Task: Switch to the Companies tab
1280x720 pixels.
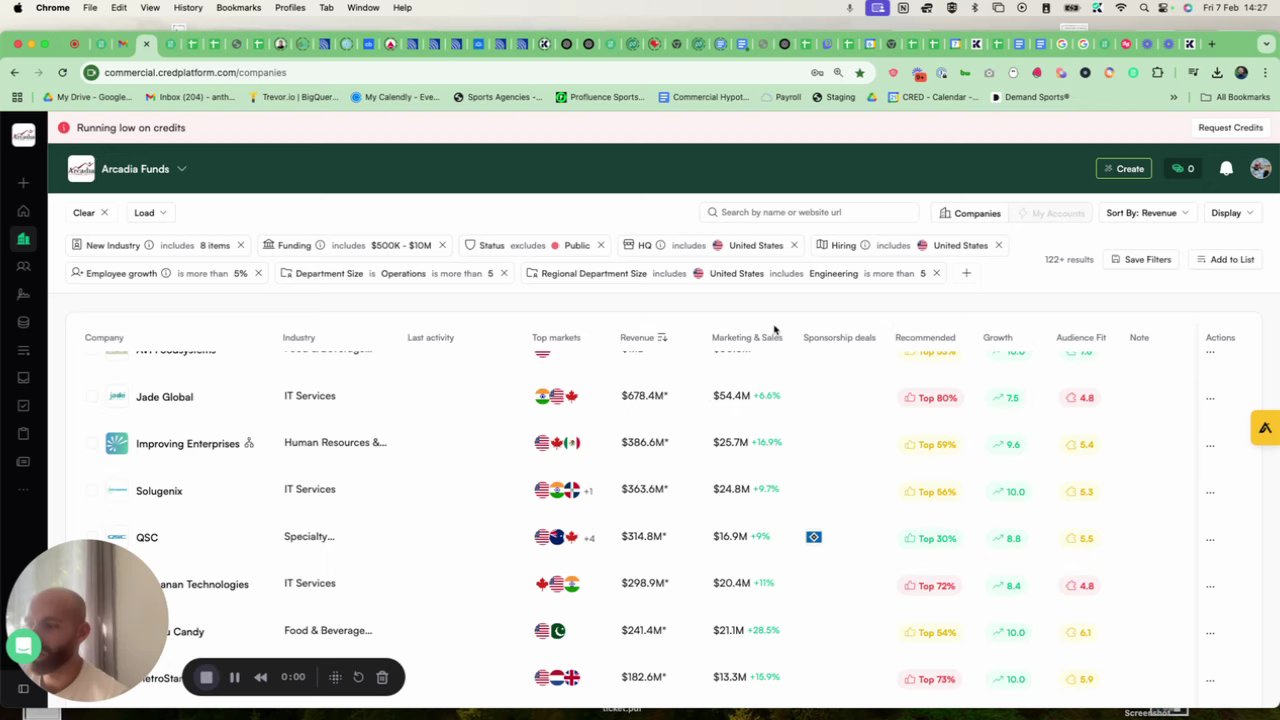Action: 970,213
